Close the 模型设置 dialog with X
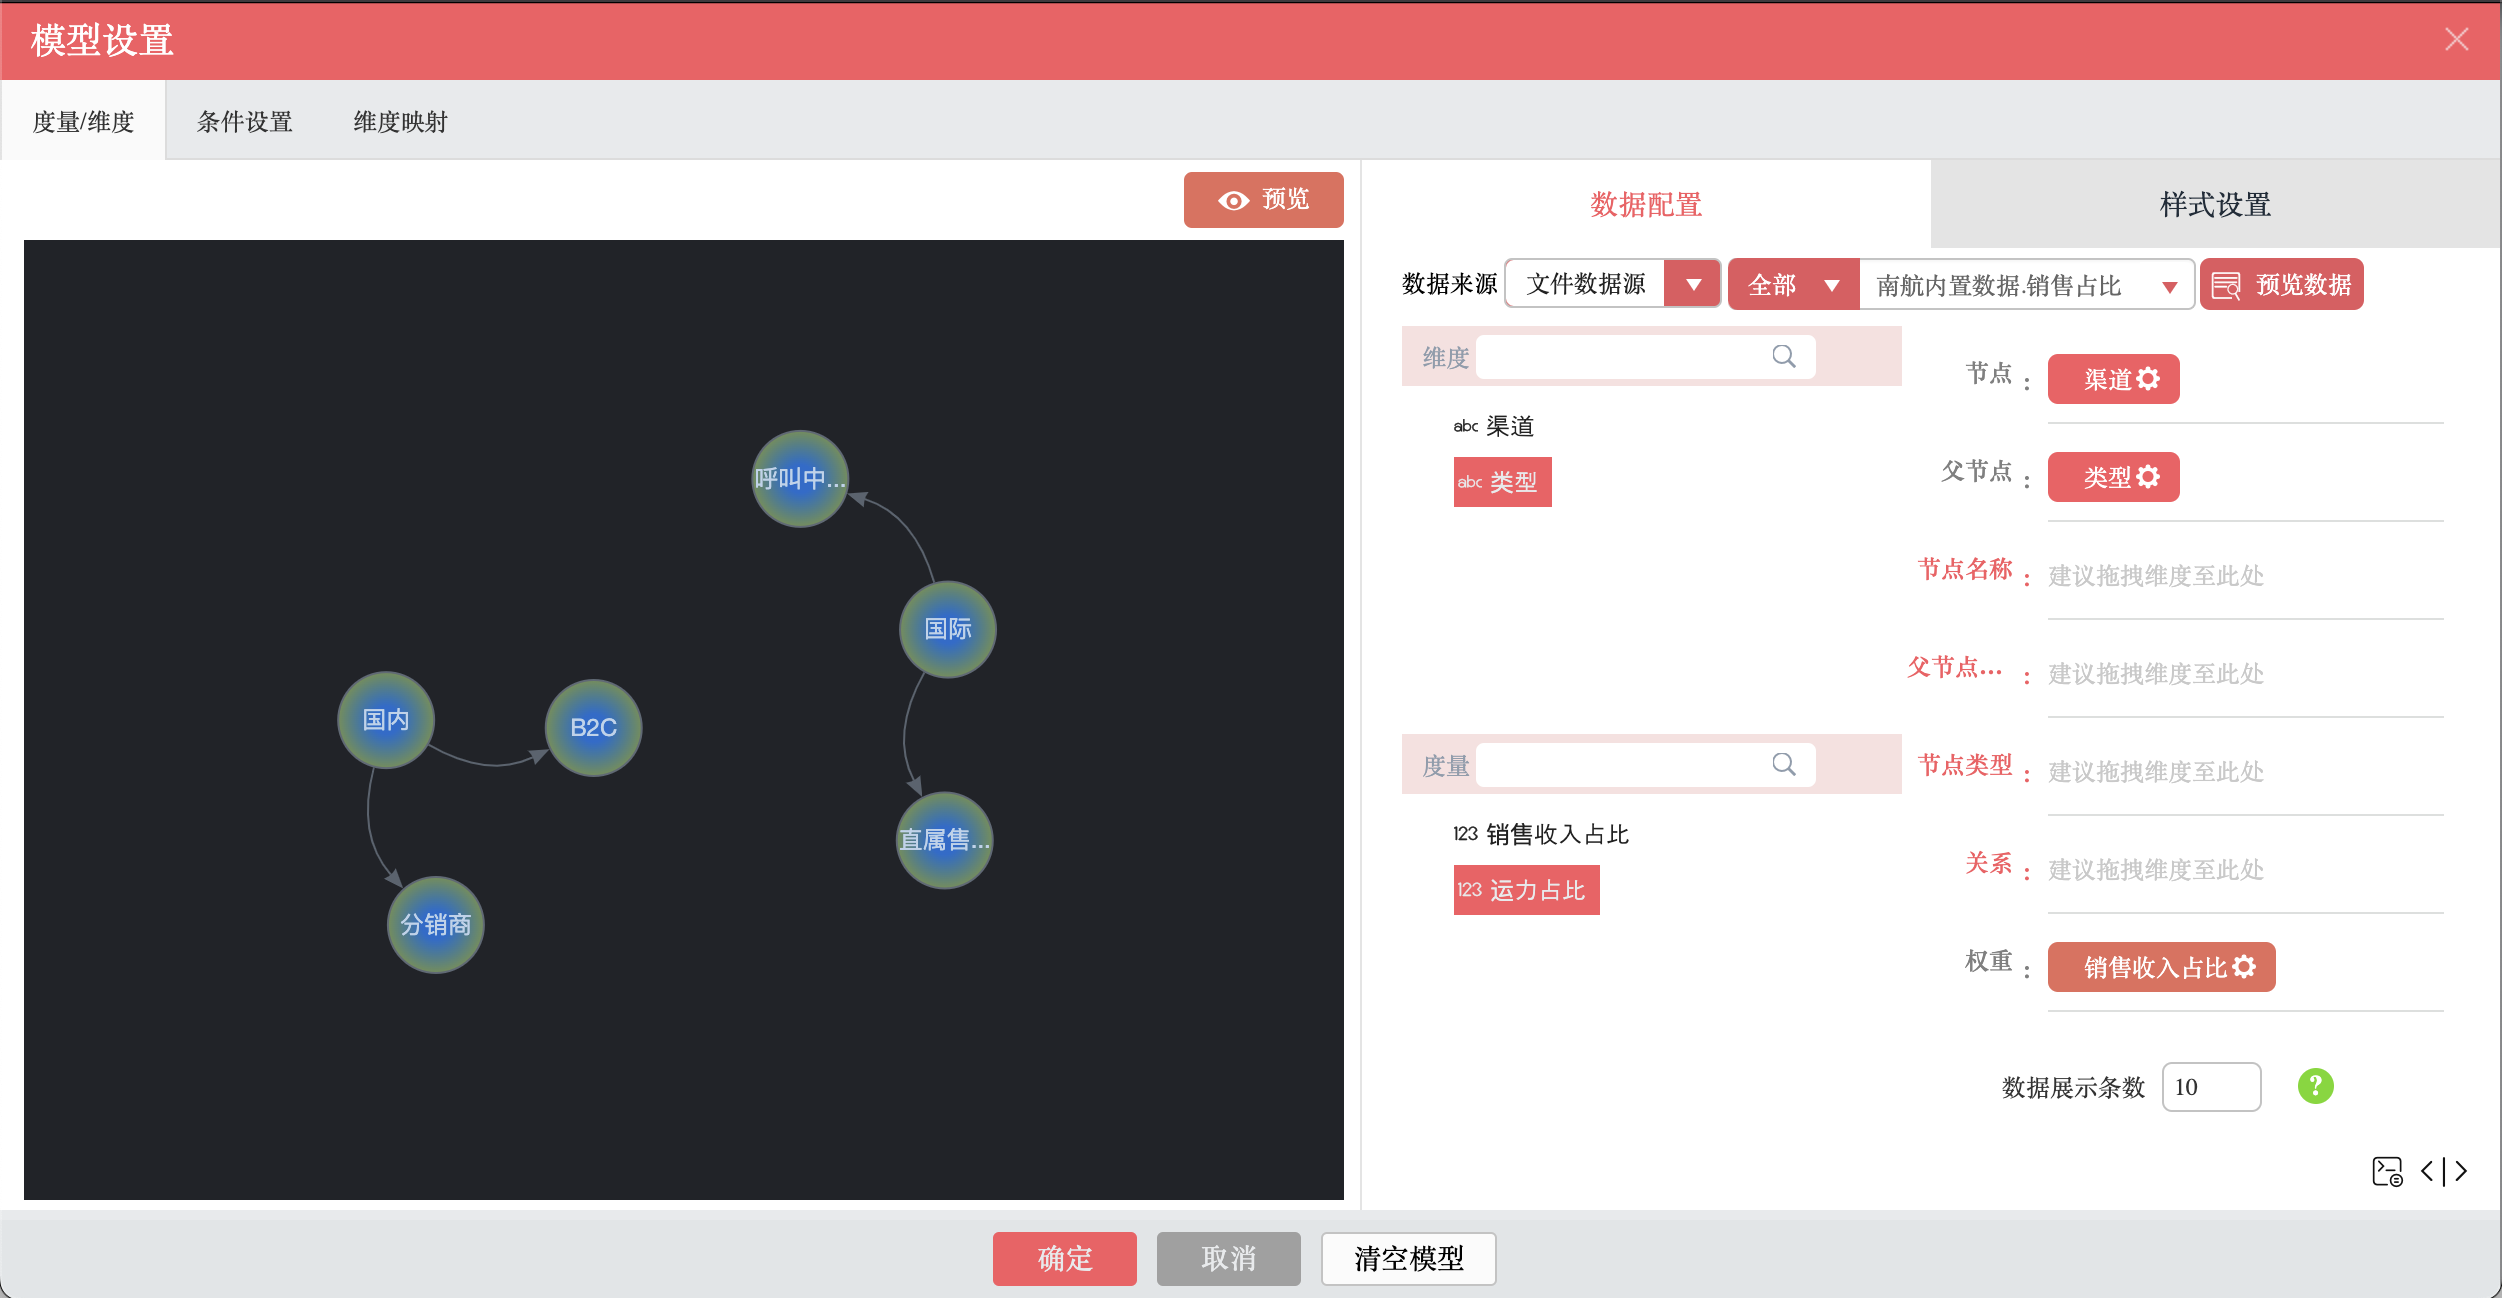This screenshot has height=1298, width=2502. coord(2457,40)
